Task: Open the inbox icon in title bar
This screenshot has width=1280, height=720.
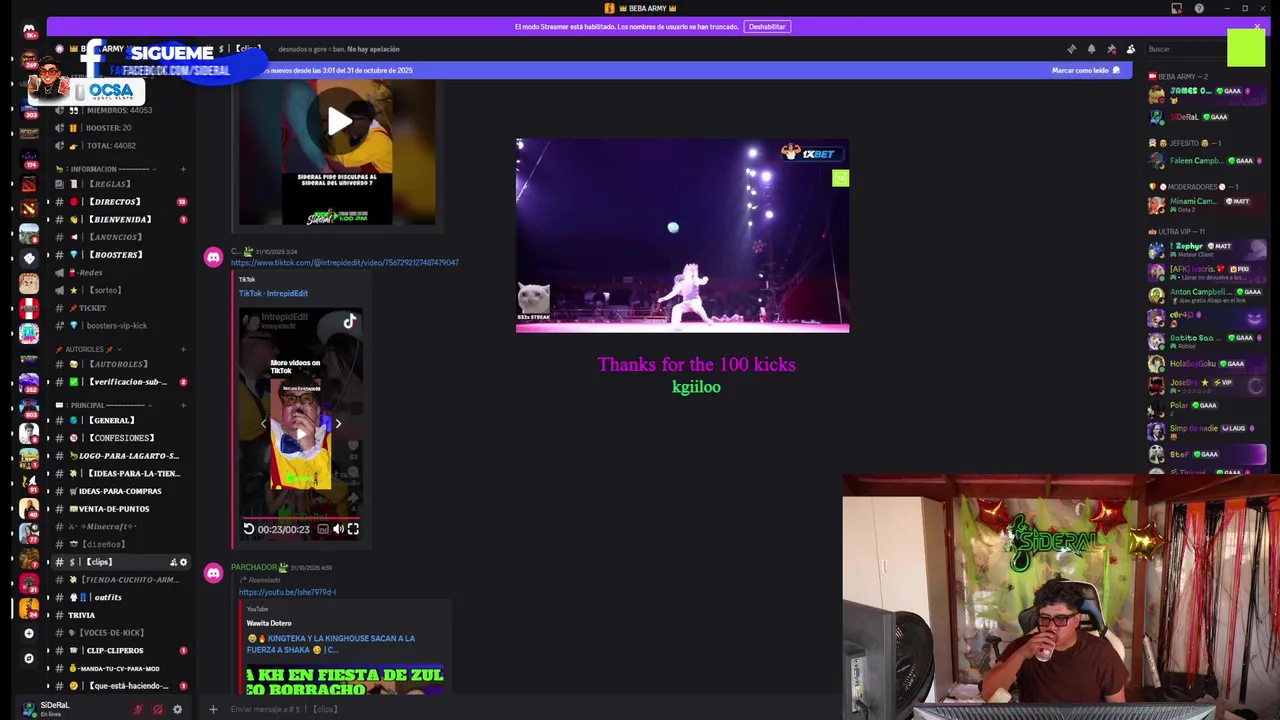Action: click(1177, 8)
